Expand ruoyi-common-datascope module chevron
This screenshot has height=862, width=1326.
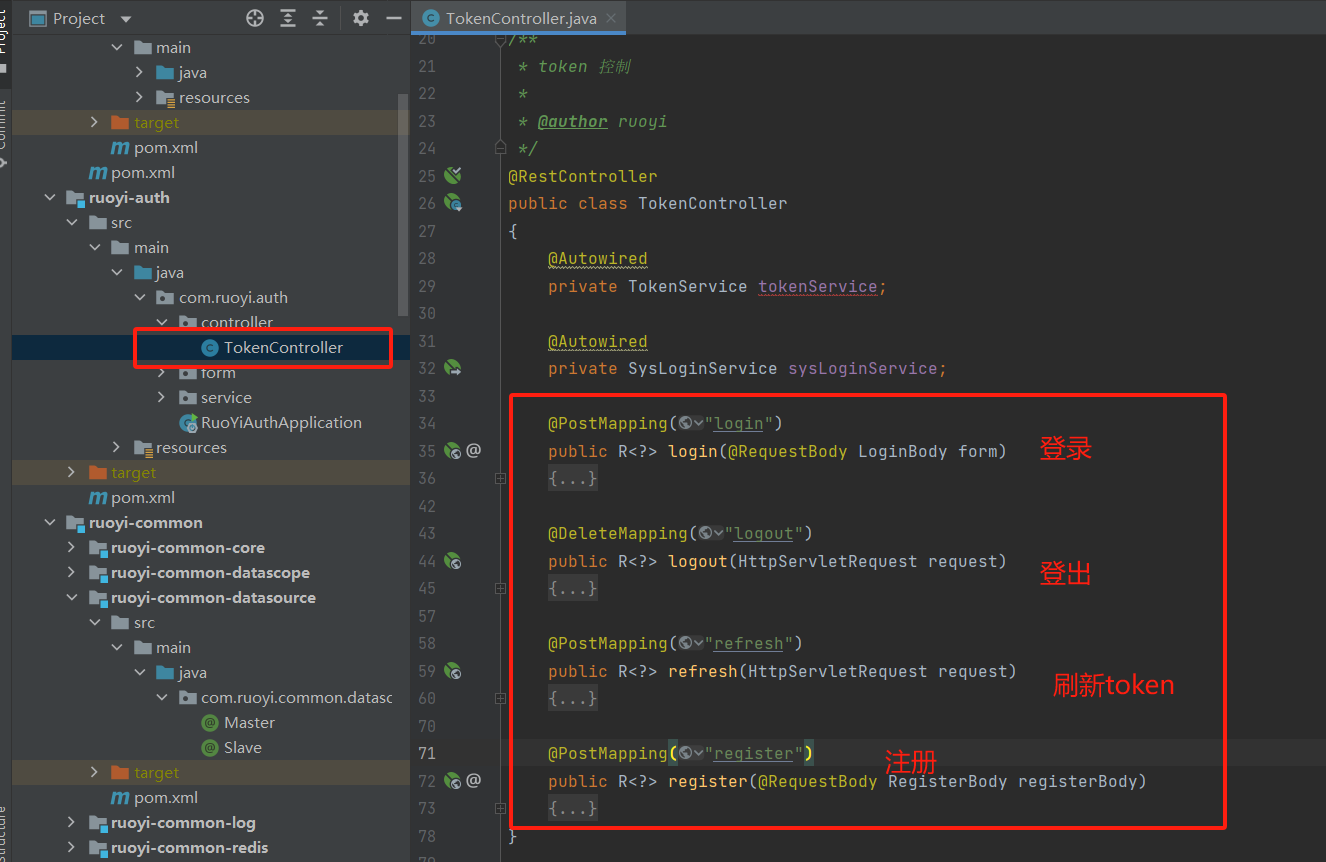point(72,573)
